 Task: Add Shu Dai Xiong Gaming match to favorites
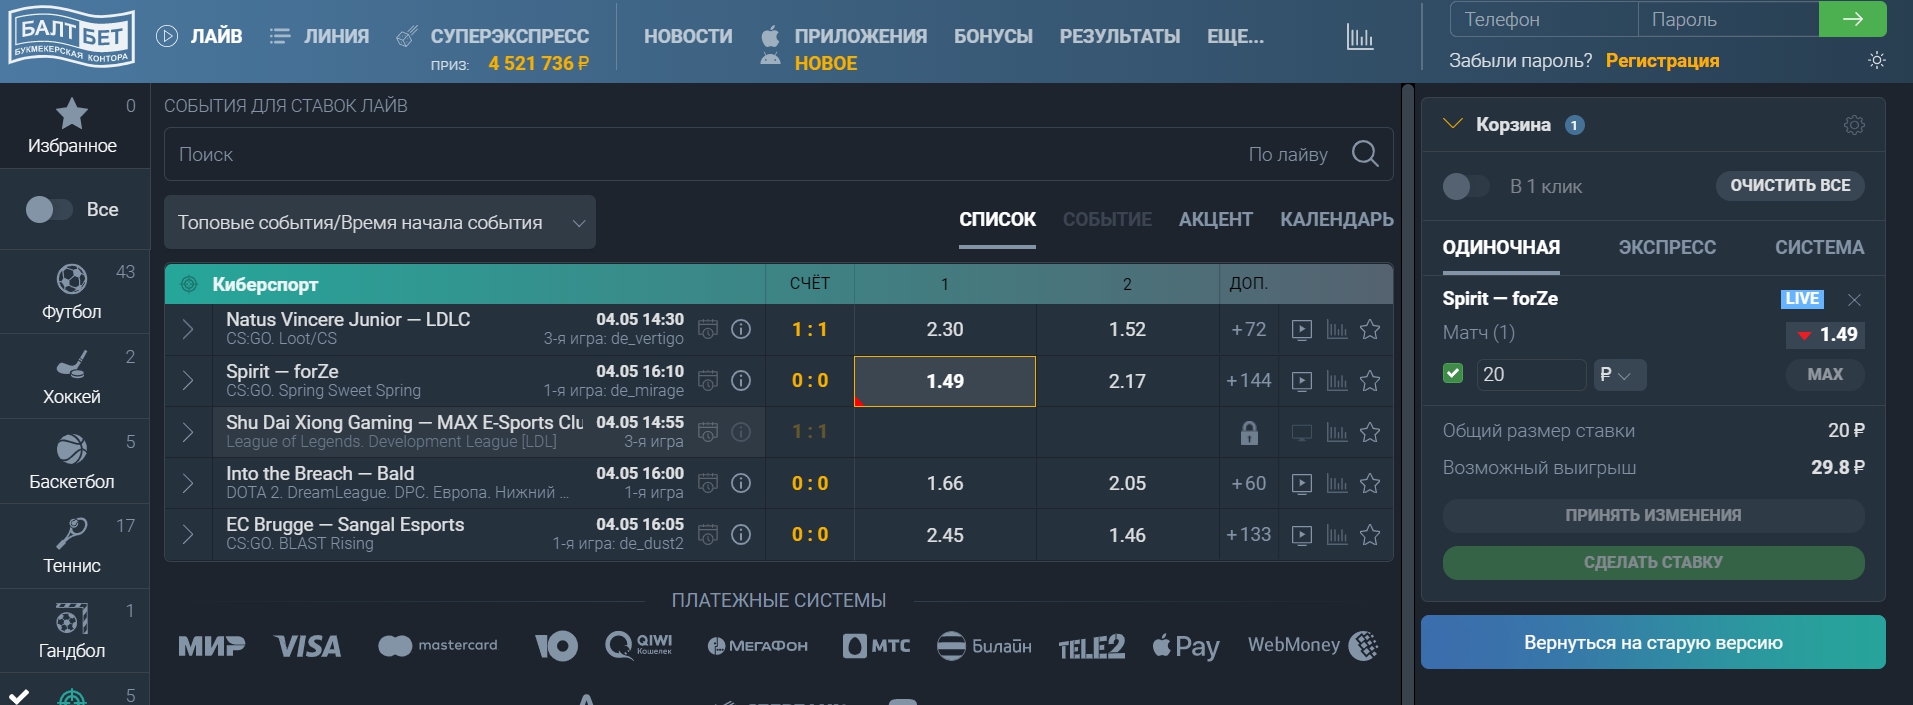pos(1370,432)
